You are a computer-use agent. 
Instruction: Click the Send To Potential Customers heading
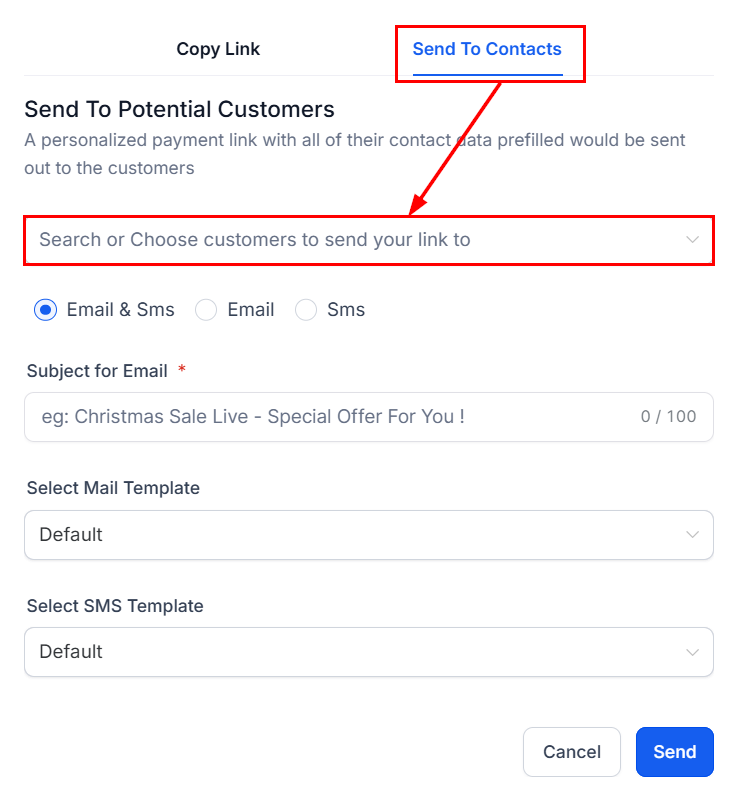click(179, 109)
